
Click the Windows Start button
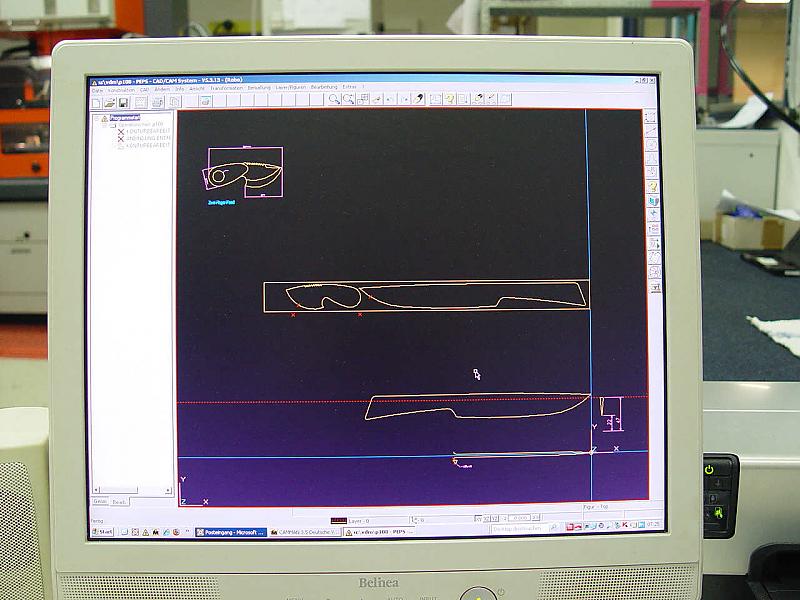(103, 532)
